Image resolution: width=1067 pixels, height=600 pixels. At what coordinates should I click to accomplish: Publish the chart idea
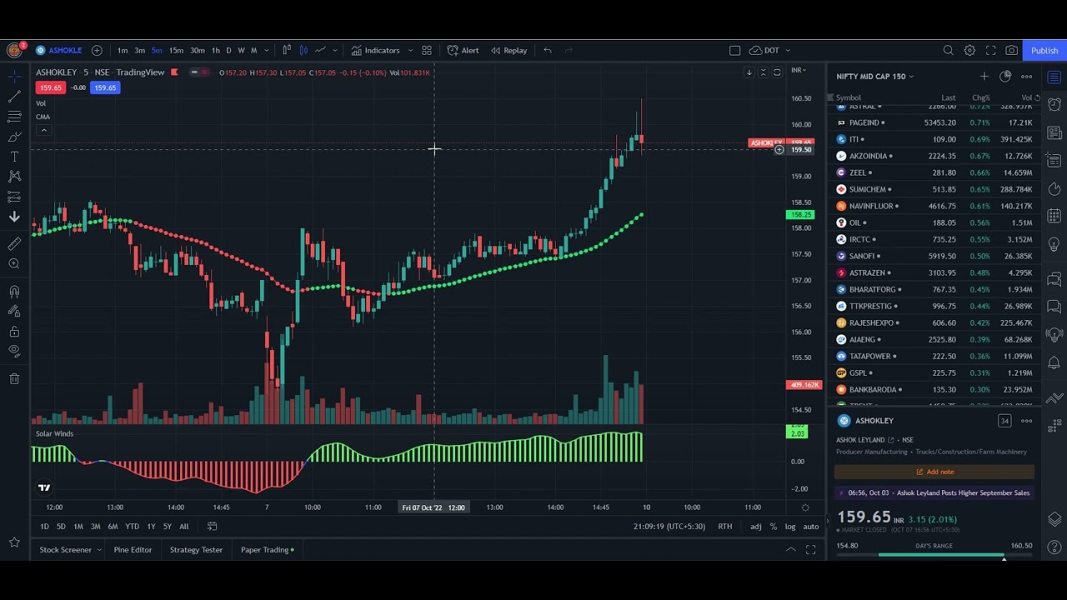point(1045,50)
